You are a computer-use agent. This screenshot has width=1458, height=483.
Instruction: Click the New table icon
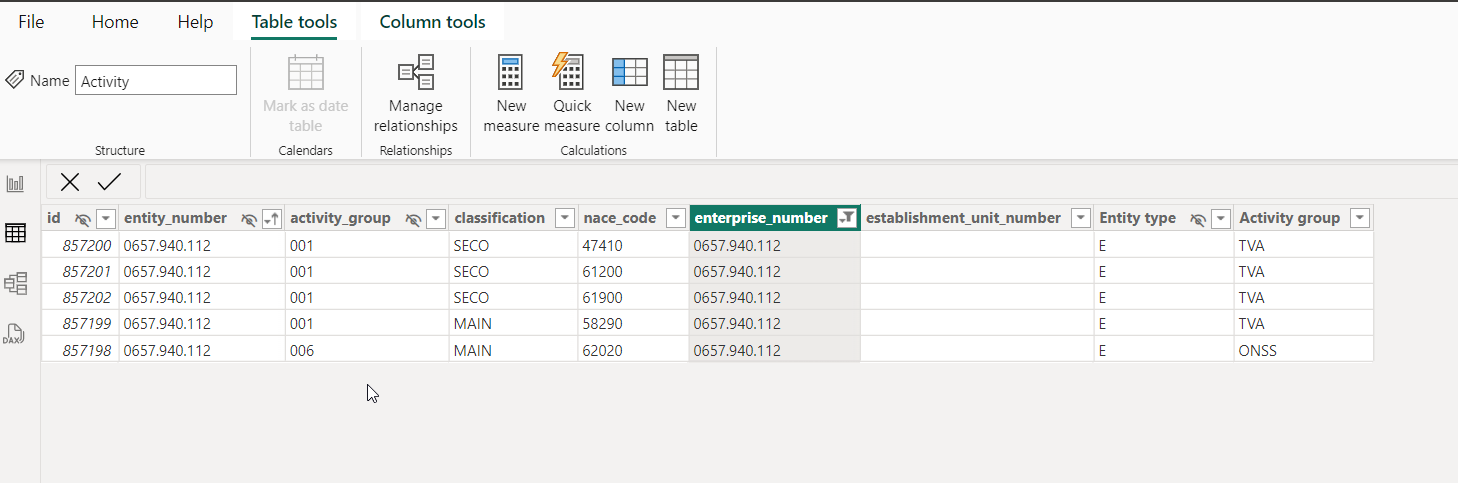681,73
